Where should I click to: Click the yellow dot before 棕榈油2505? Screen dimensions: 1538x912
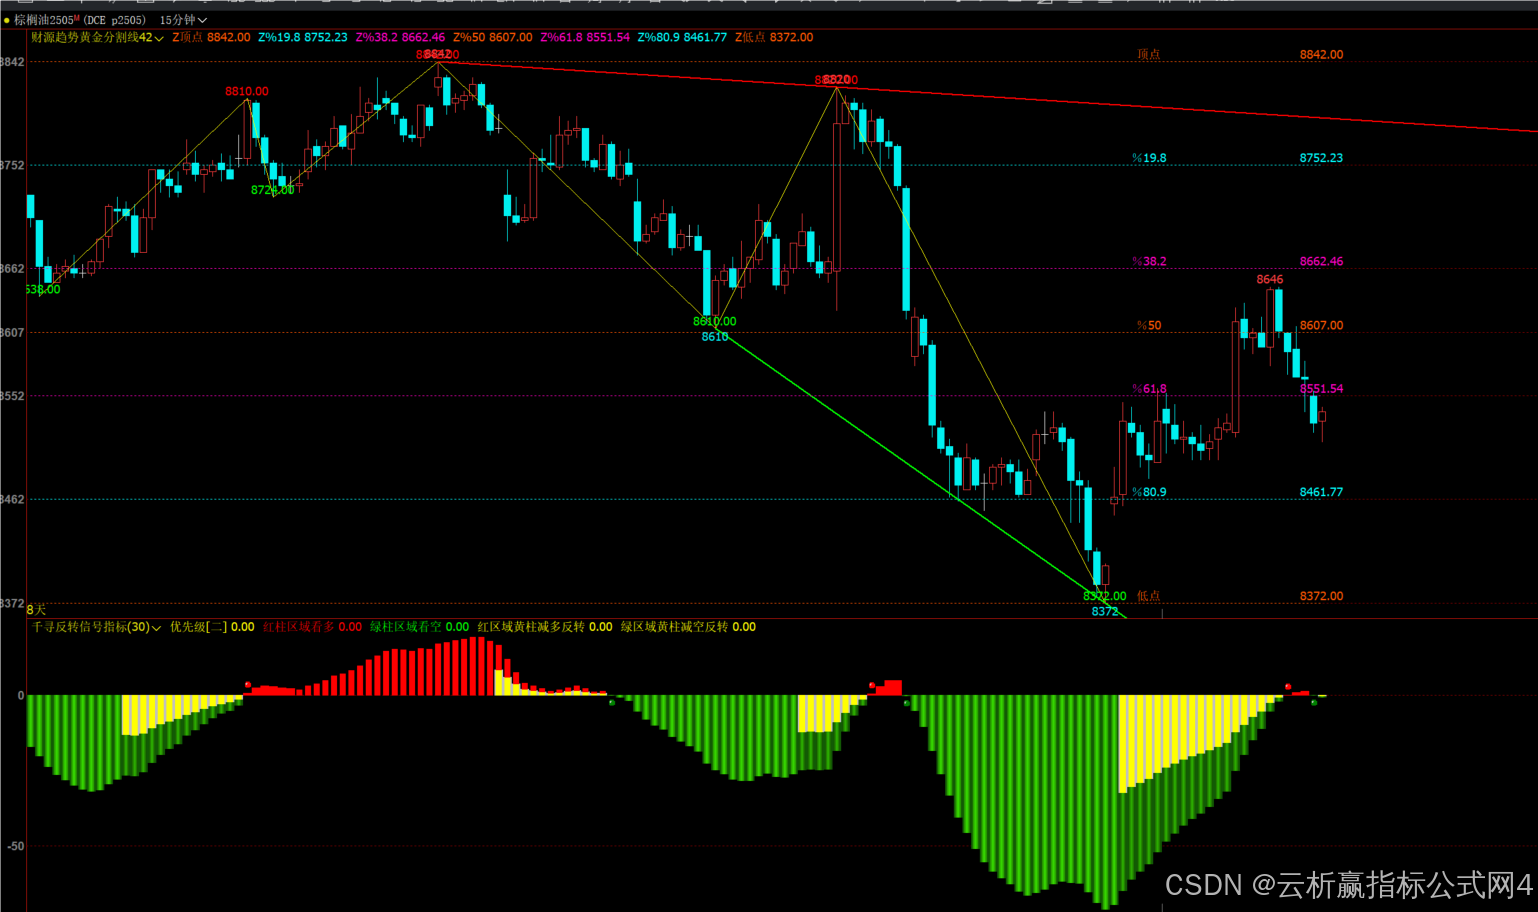(x=7, y=20)
